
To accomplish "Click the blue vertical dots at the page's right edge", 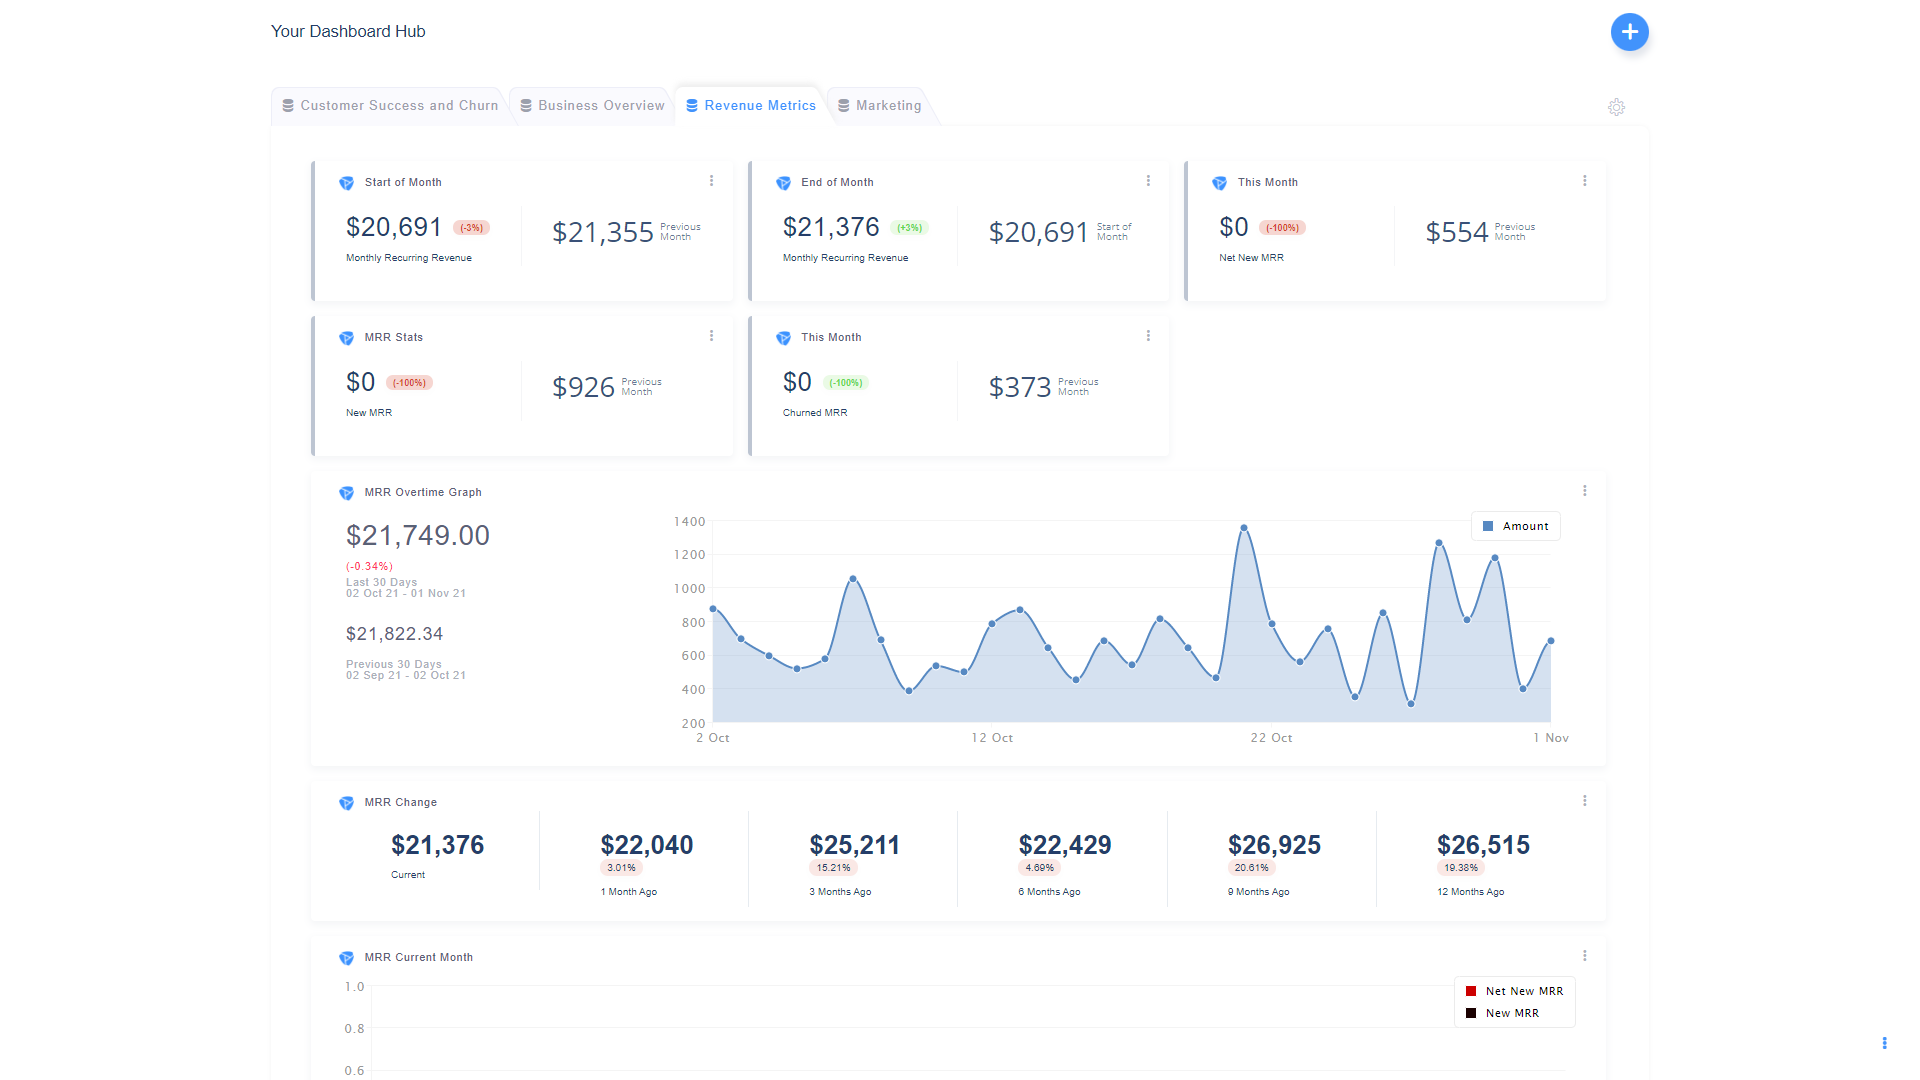I will click(x=1884, y=1043).
